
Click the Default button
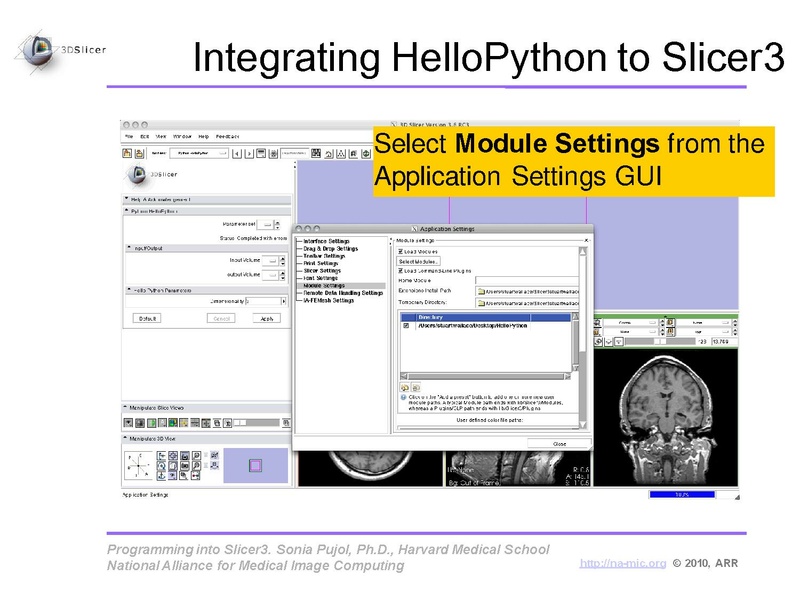pos(147,318)
